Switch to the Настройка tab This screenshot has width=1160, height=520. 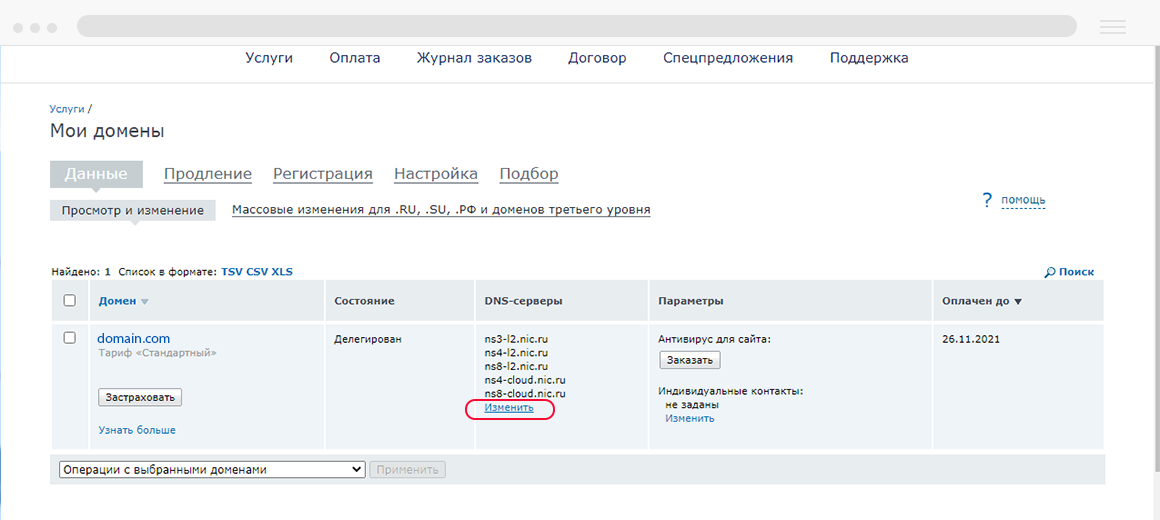(x=436, y=175)
